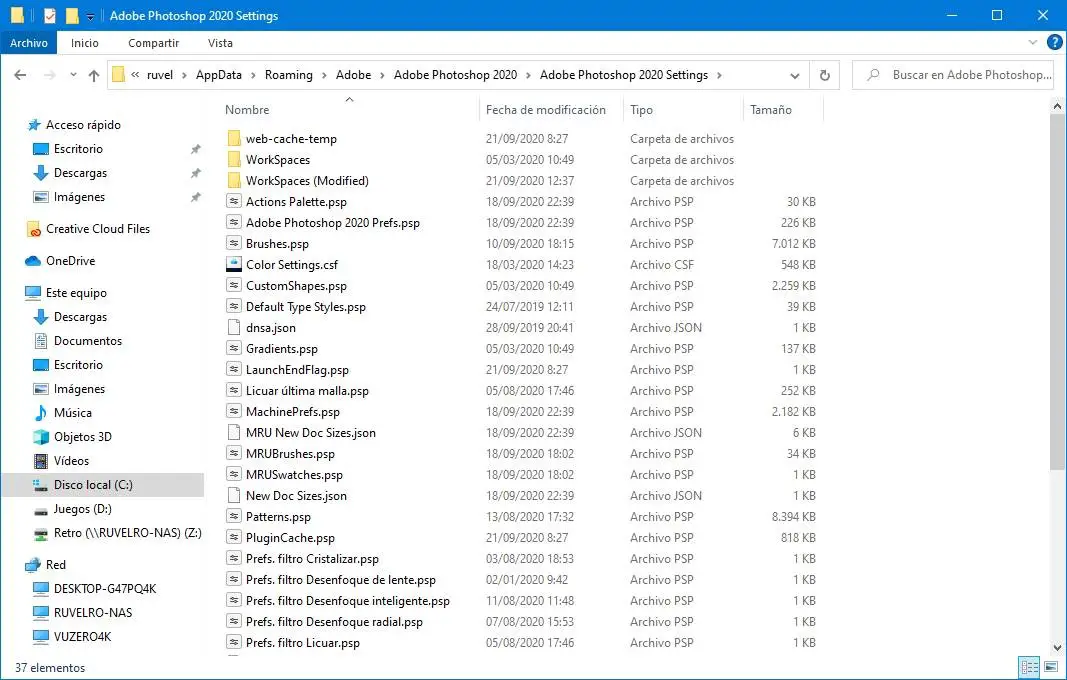The height and width of the screenshot is (680, 1067).
Task: Open Vídeos folder in sidebar
Action: coord(71,461)
